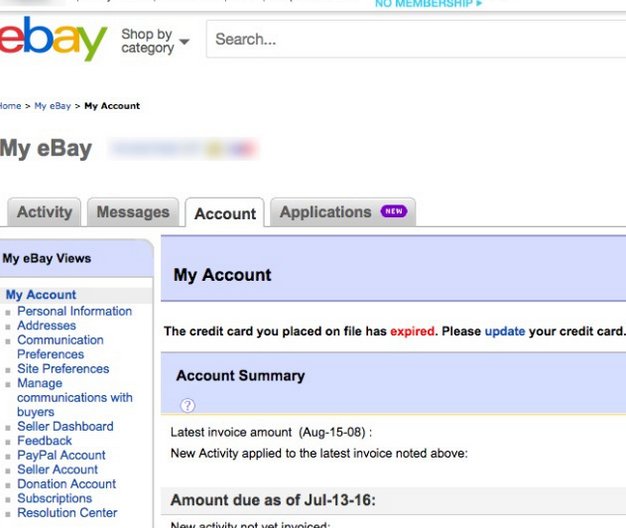This screenshot has height=528, width=626.
Task: Switch to the Activity tab
Action: coord(44,212)
